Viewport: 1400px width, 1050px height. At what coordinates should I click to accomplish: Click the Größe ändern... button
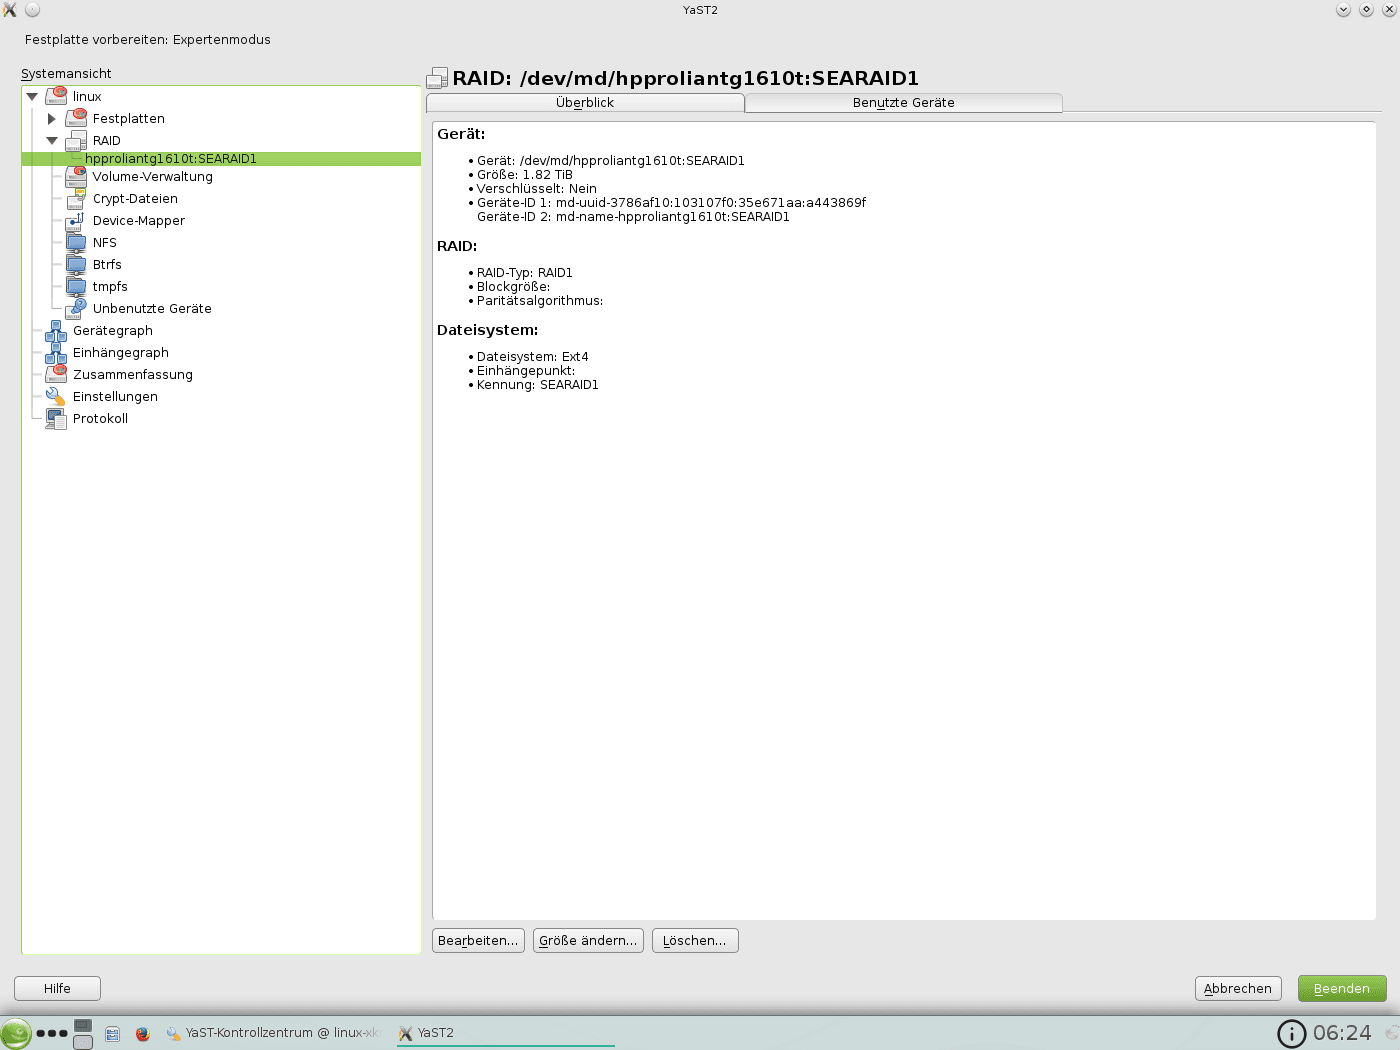[x=588, y=940]
